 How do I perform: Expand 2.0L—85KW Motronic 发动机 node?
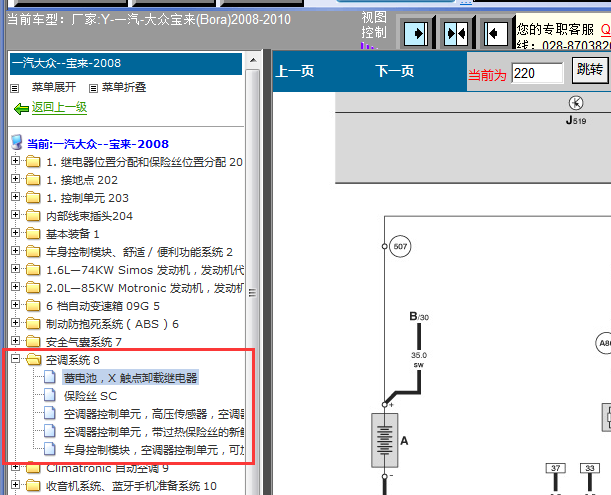[15, 286]
